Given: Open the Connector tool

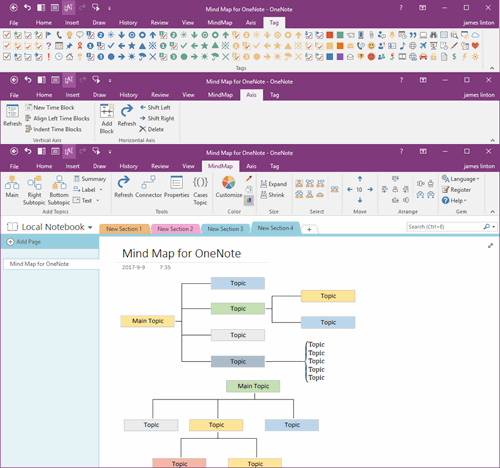Looking at the screenshot, I should point(148,187).
